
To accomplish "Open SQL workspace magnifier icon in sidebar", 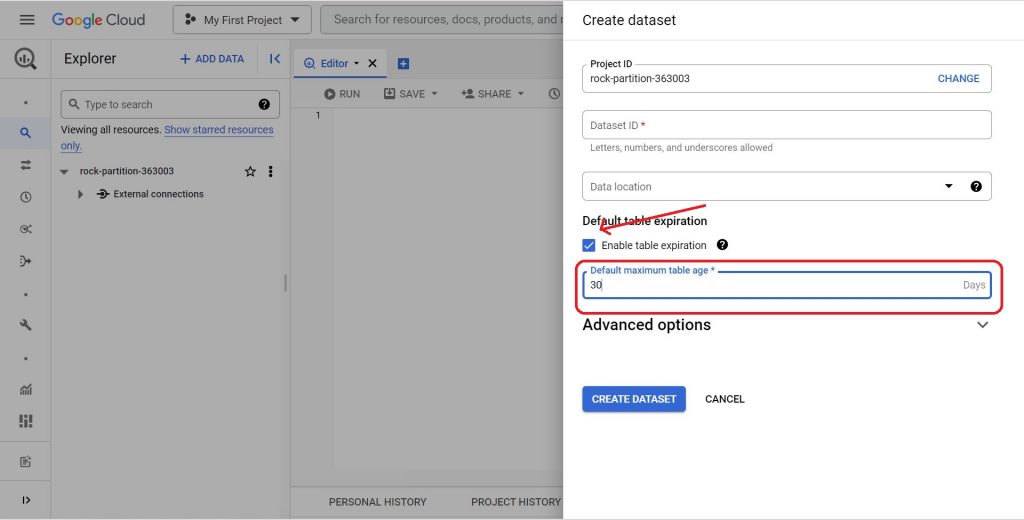I will click(25, 133).
